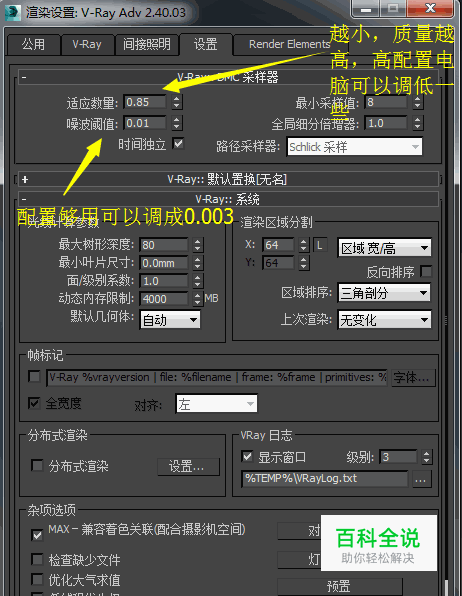Click the 字体... button
This screenshot has width=462, height=596.
point(413,377)
